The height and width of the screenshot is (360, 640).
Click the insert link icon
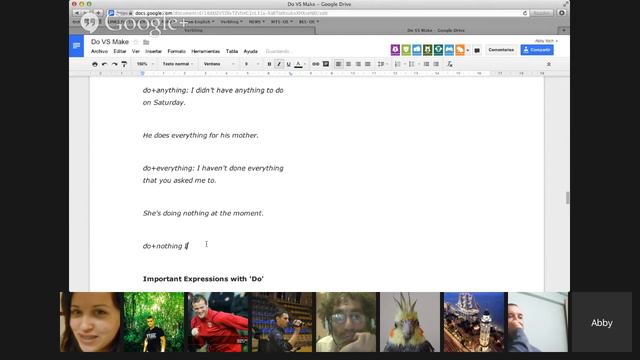click(x=316, y=64)
